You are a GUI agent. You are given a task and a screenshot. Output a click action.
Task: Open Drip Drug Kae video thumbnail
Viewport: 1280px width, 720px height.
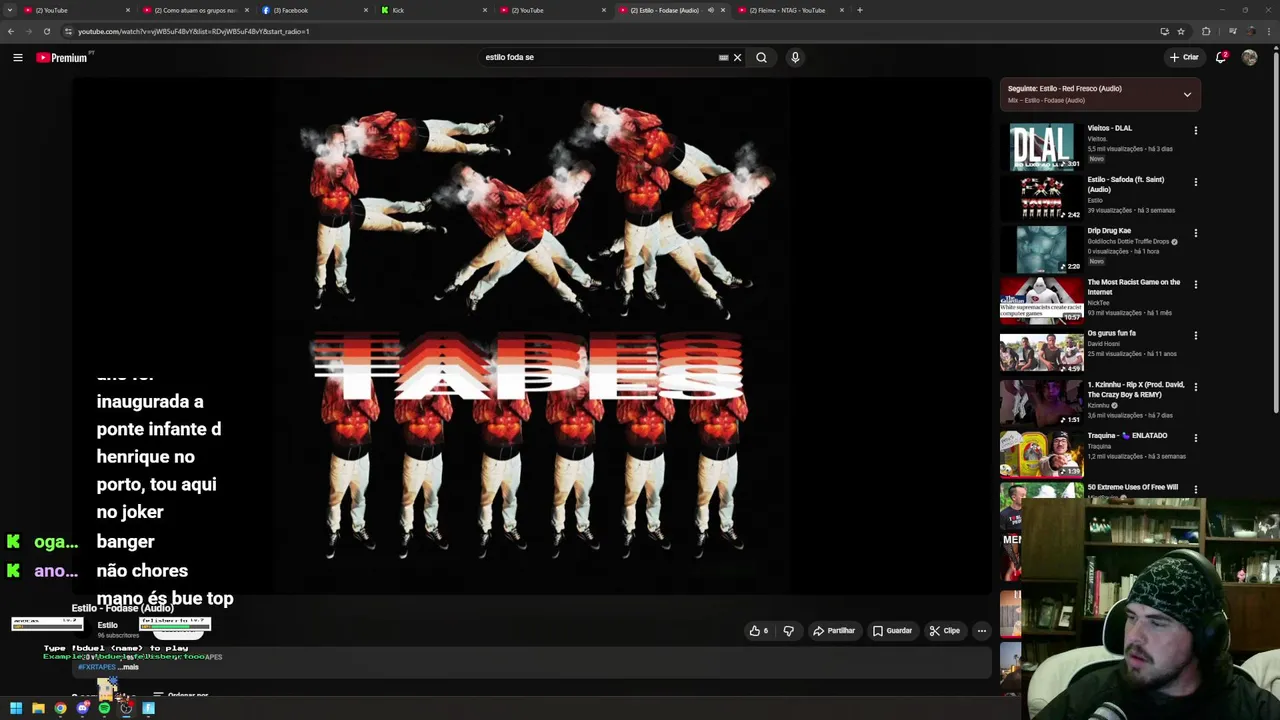coord(1041,249)
